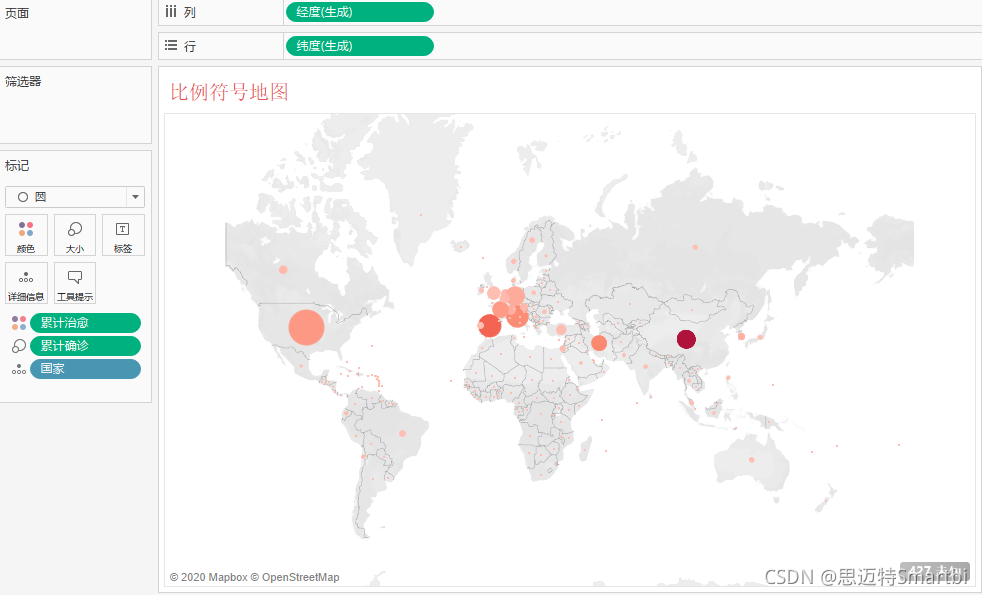Screen dimensions: 982x595
Task: Click the columns shelf icon next to 列
Action: 171,11
